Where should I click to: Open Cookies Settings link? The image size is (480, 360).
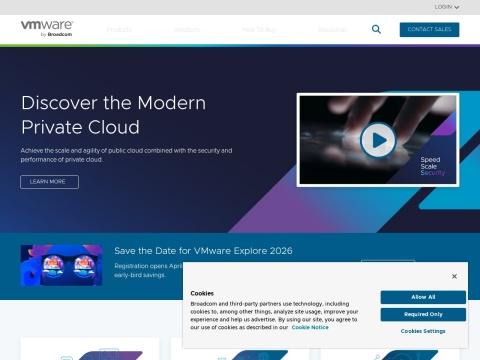(x=423, y=331)
